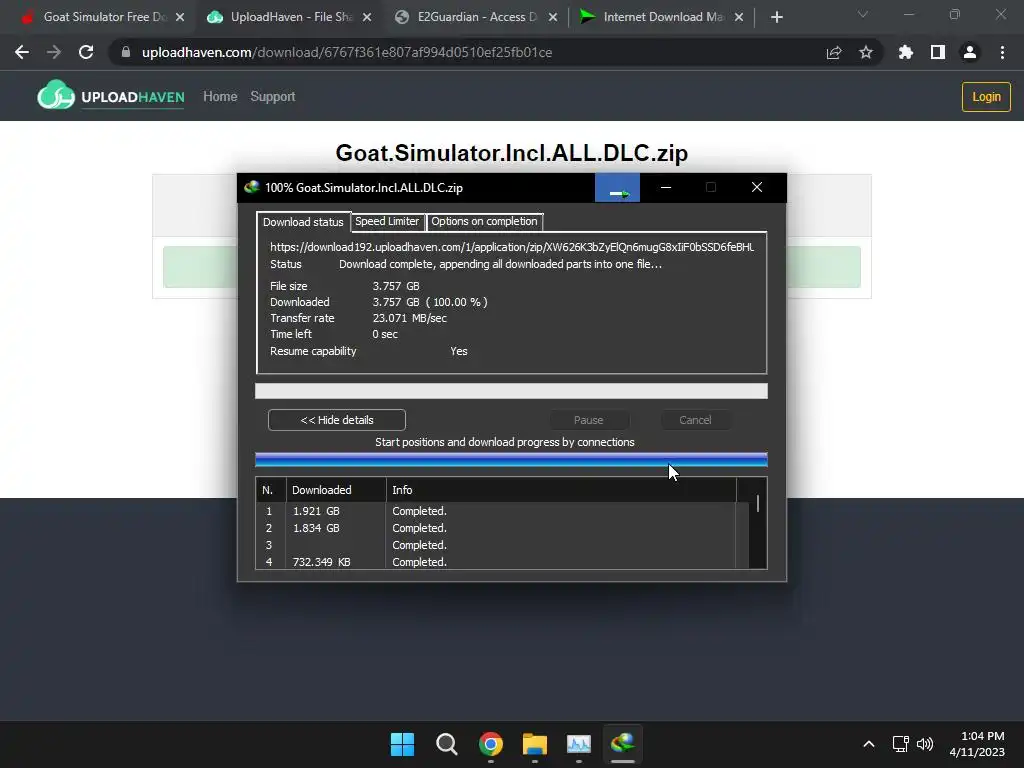The height and width of the screenshot is (768, 1024).
Task: Click Internet Download Manager taskbar icon
Action: pos(623,743)
